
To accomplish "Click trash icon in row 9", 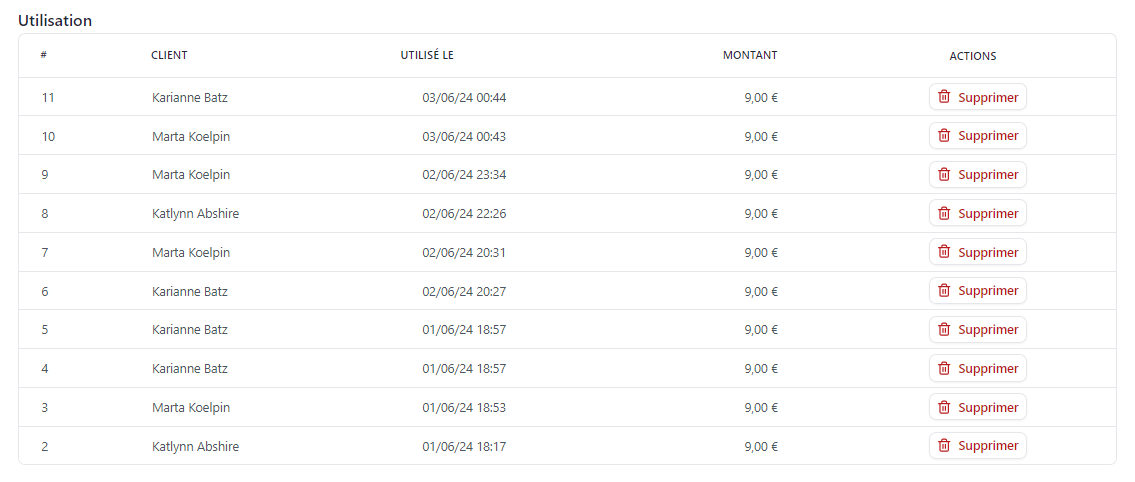I will tap(944, 175).
